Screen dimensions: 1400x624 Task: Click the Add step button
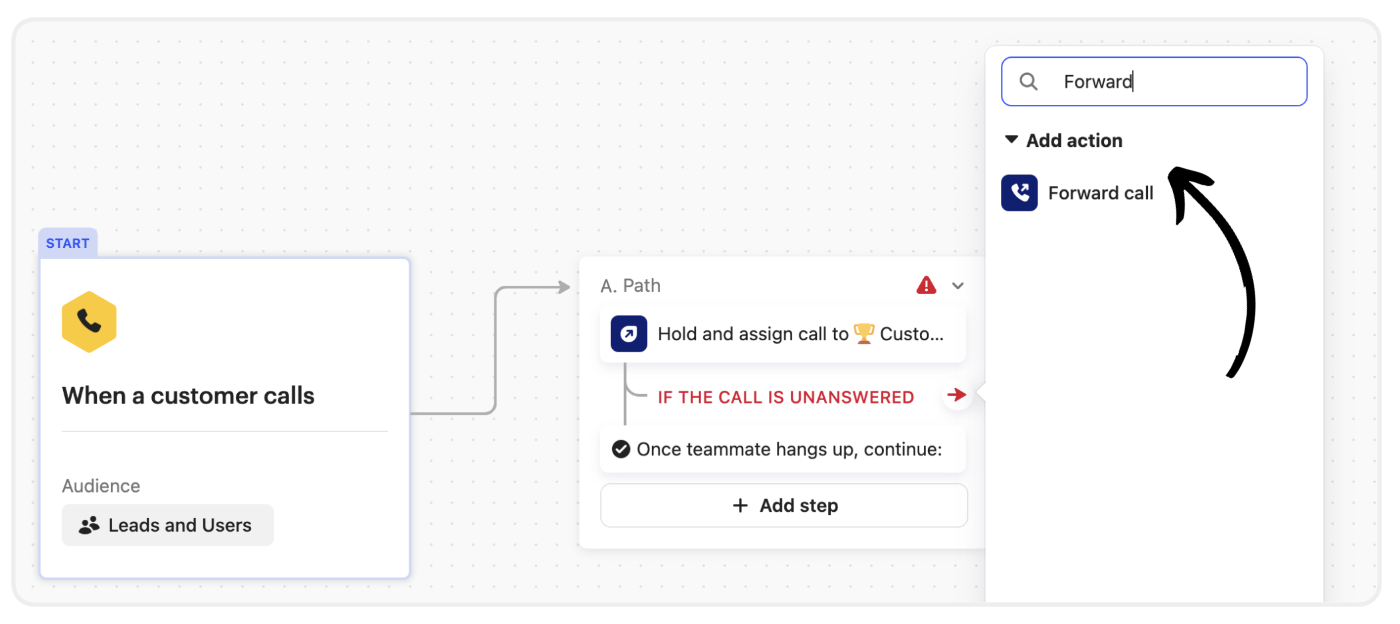784,506
